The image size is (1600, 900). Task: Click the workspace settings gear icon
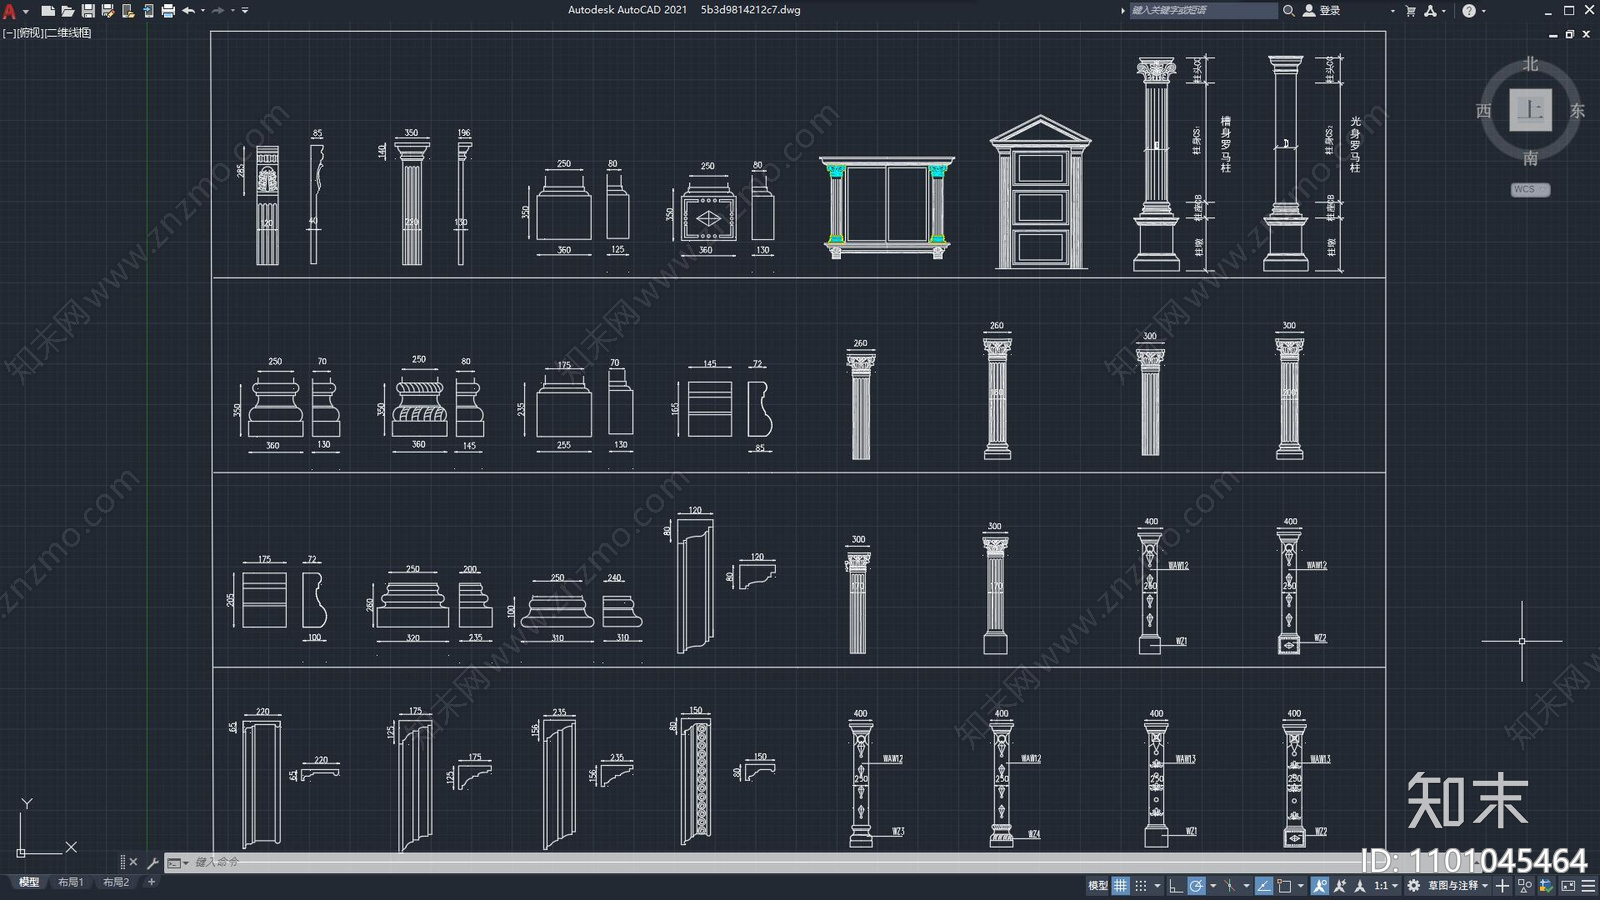point(1413,885)
